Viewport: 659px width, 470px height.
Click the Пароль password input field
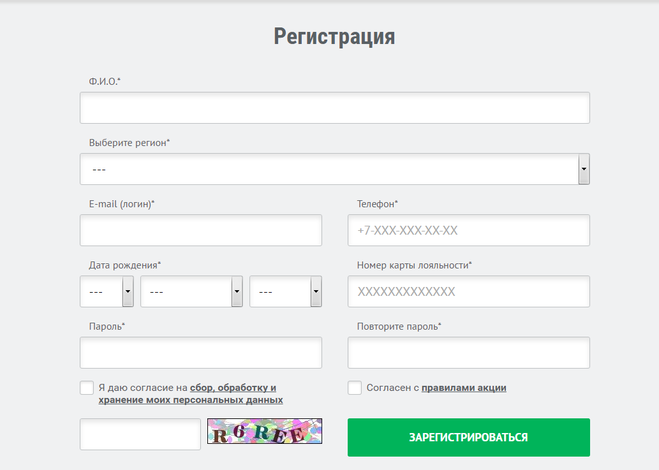(200, 353)
